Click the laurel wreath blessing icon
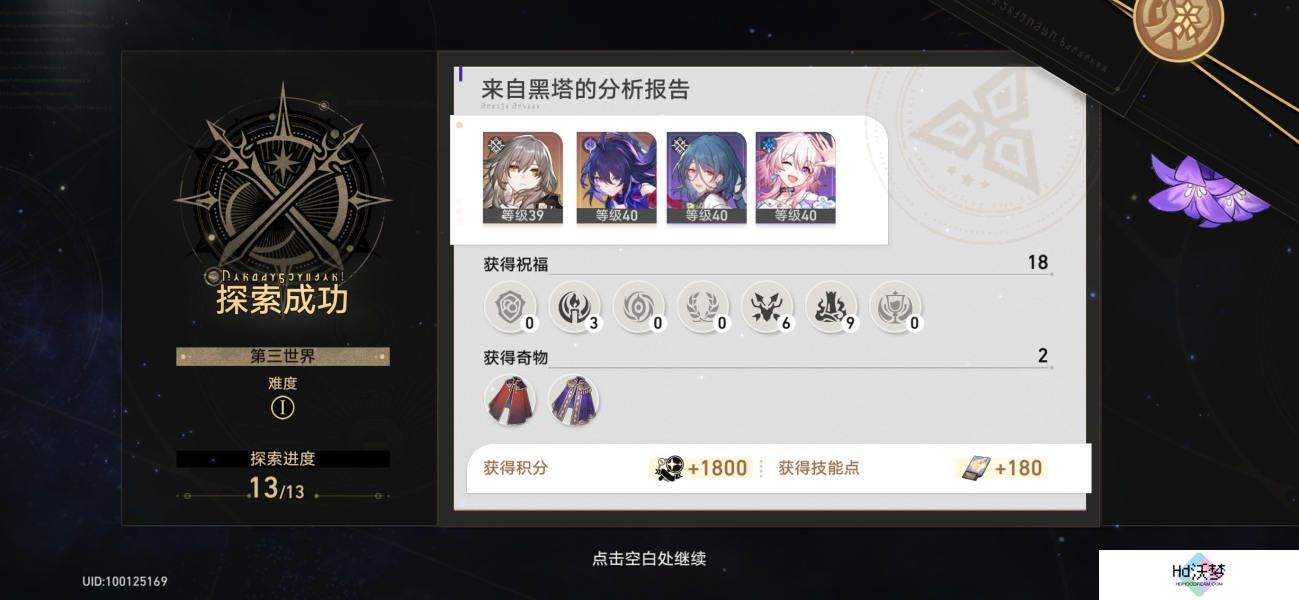Screen dimensions: 1299x600 coord(702,305)
